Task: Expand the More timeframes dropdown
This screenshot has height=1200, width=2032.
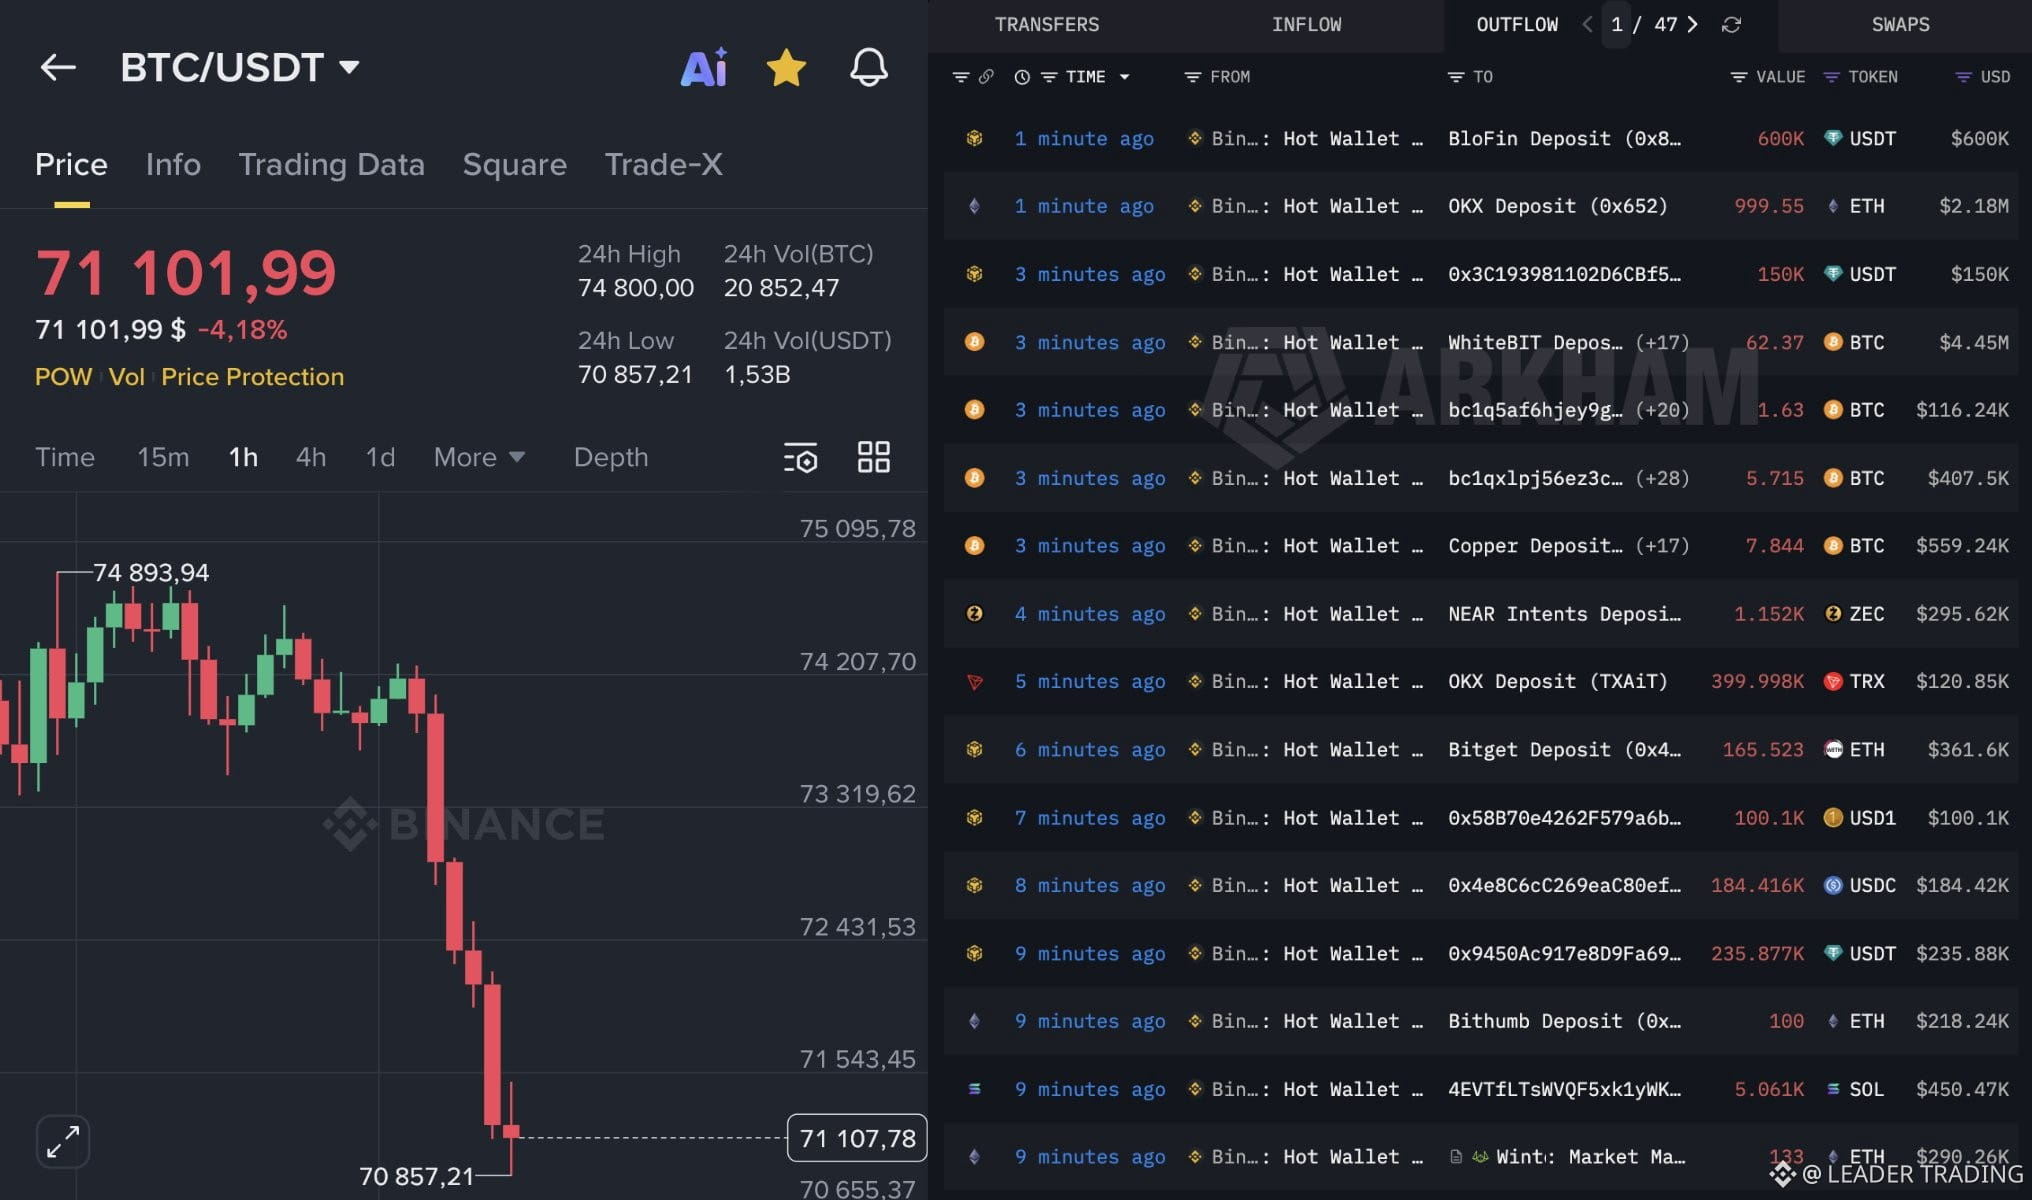Action: point(479,457)
